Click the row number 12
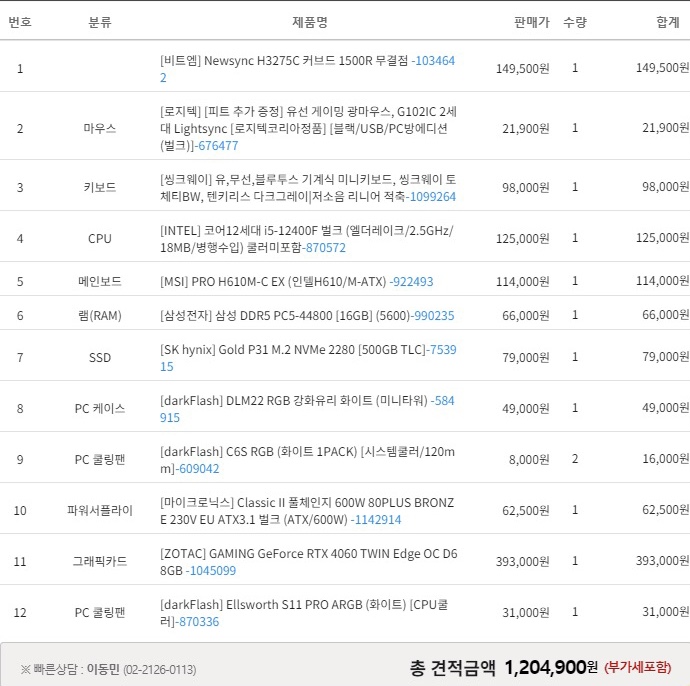 20,613
